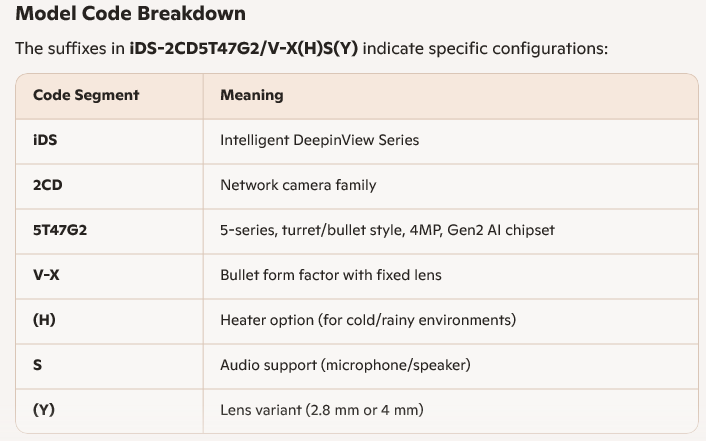
Task: Select the "iDS" code segment cell
Action: [45, 141]
